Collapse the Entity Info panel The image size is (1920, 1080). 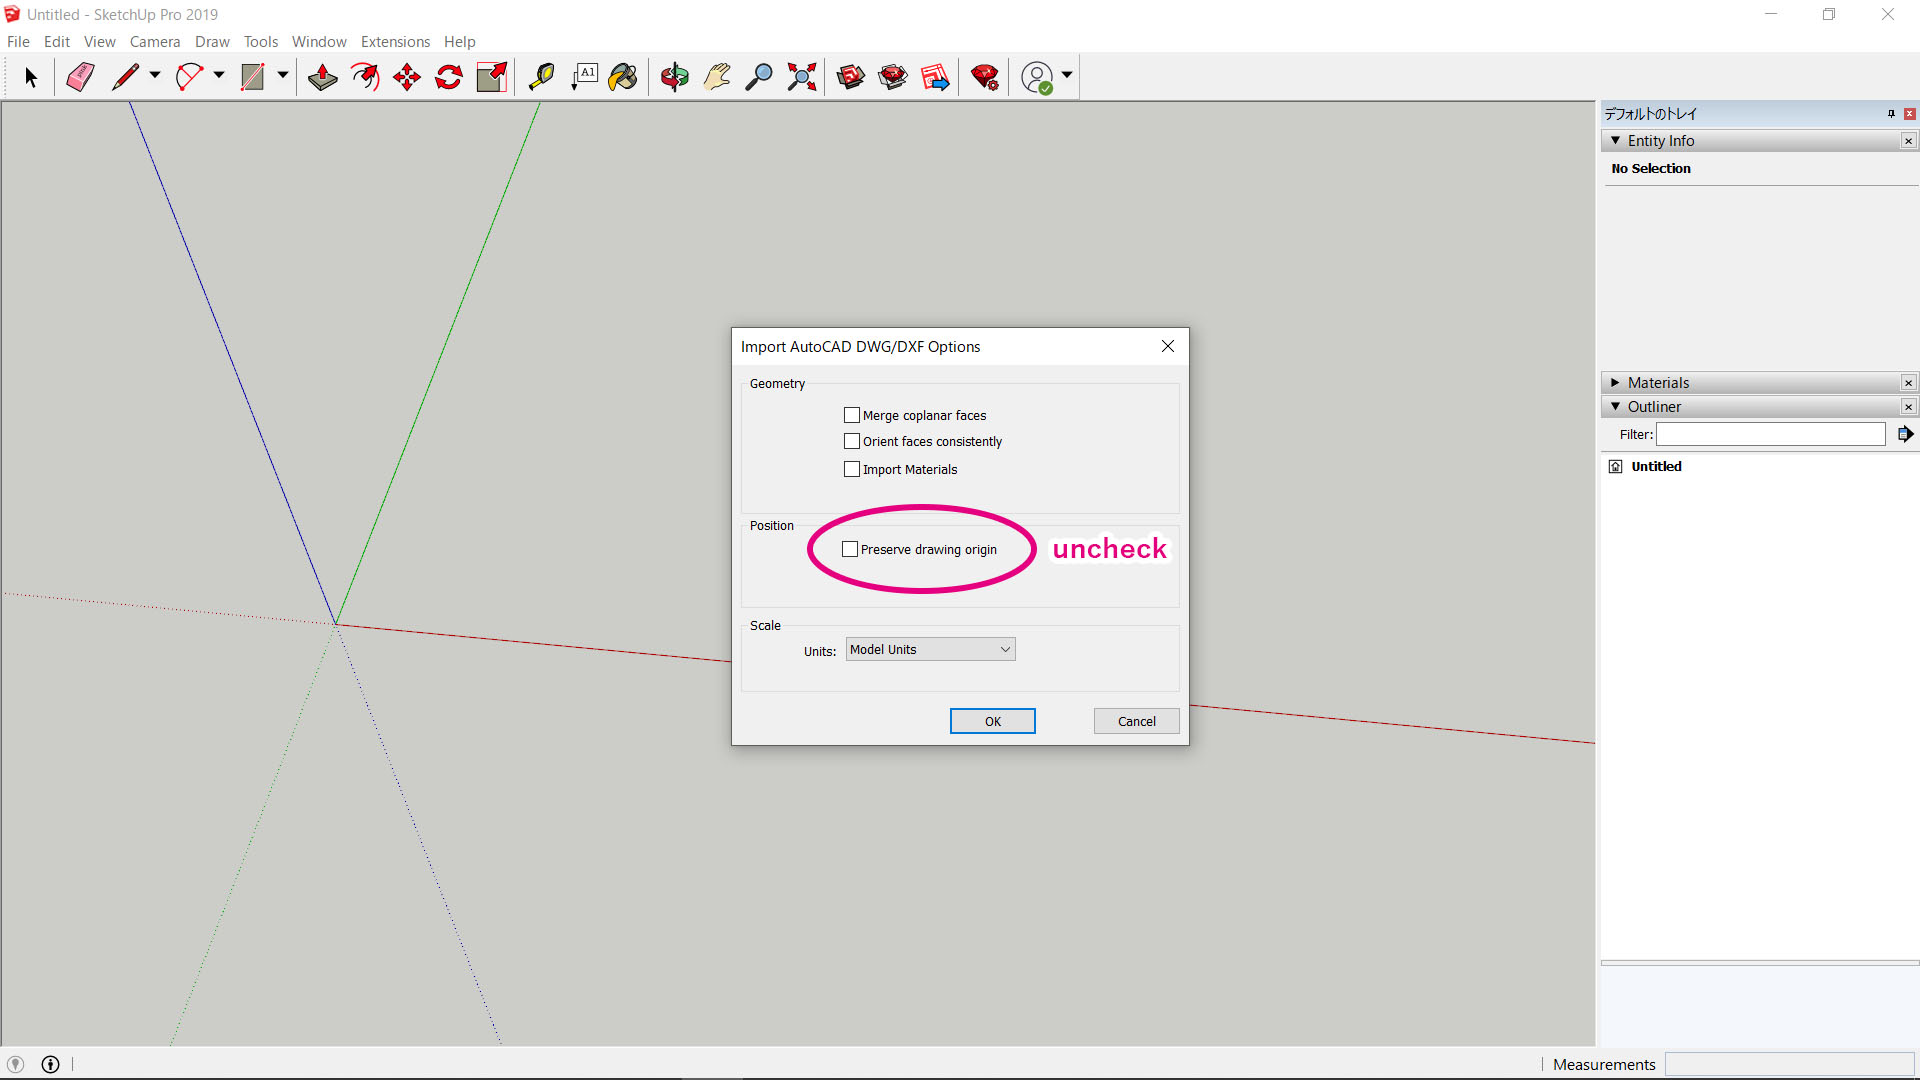click(1615, 141)
